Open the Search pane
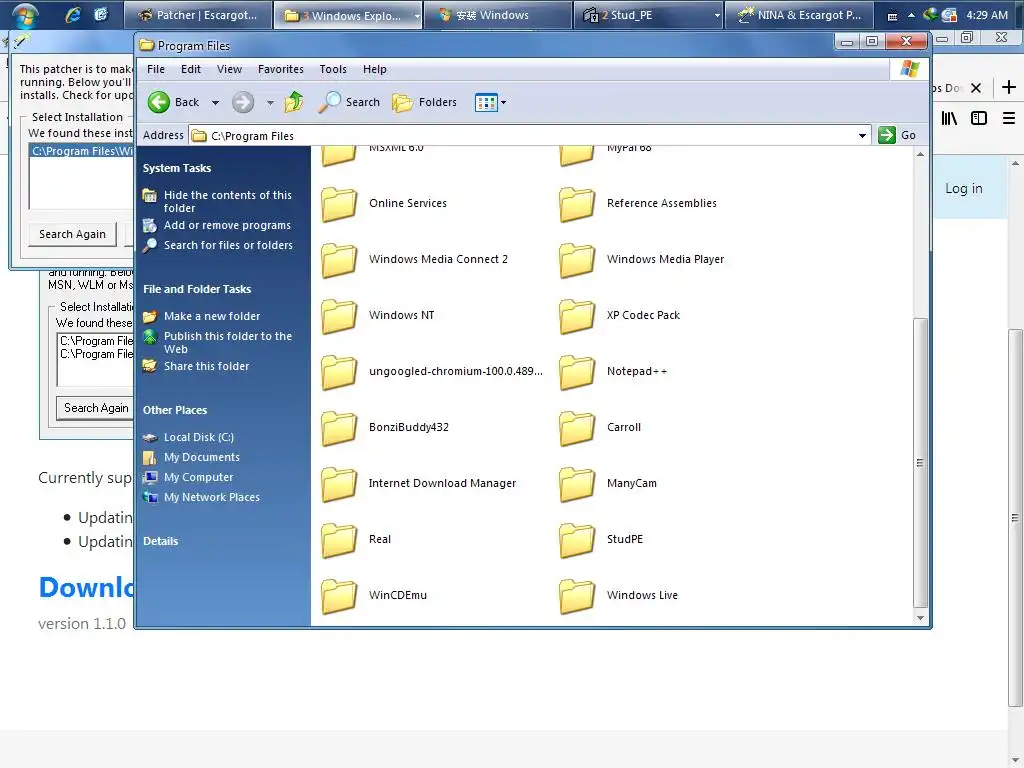Viewport: 1024px width, 768px height. (x=349, y=102)
